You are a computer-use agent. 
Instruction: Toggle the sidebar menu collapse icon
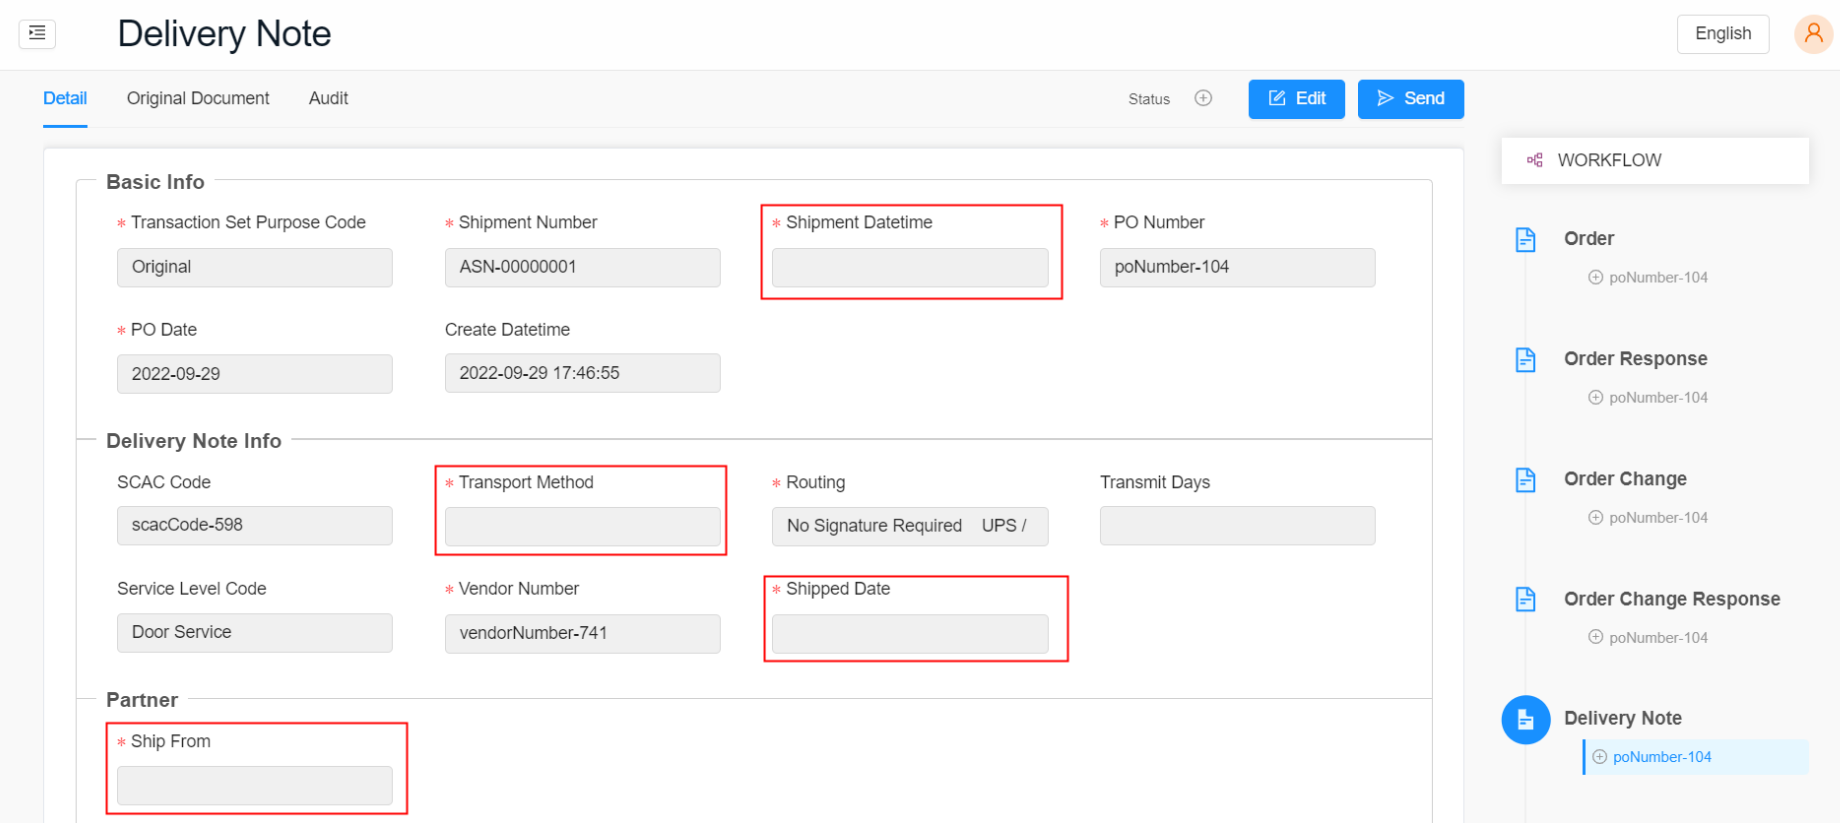pos(37,34)
